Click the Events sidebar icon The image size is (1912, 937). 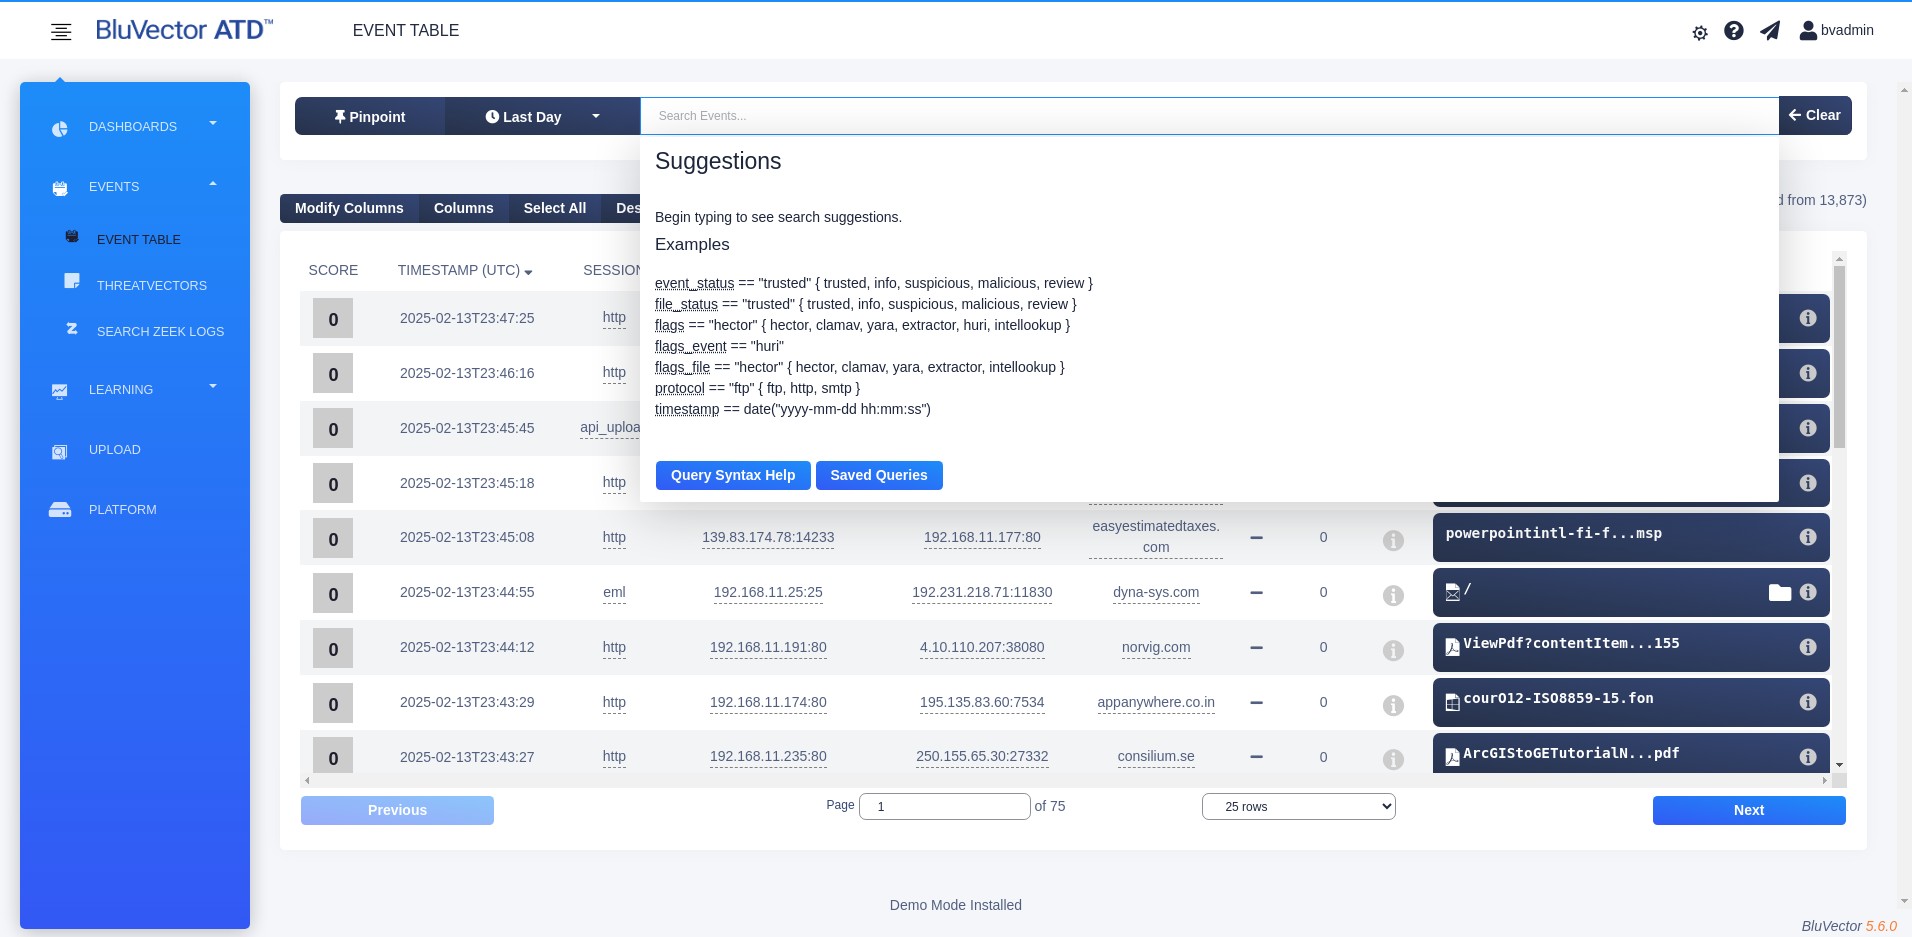(60, 188)
